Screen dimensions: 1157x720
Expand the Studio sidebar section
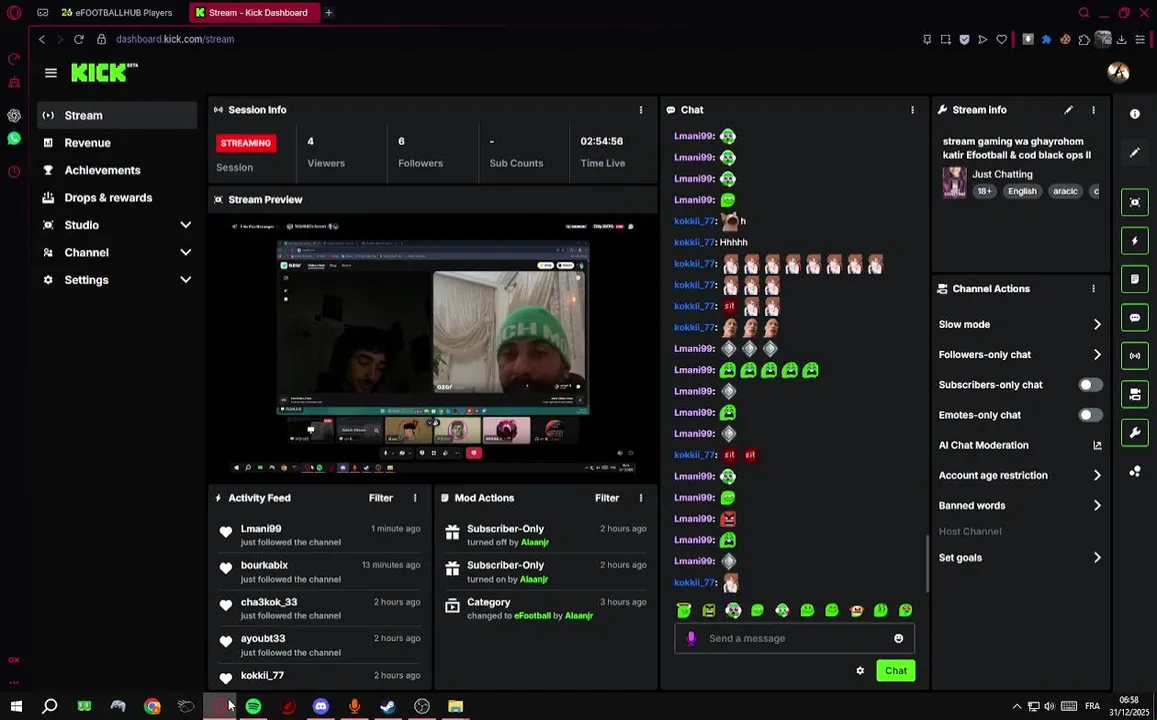click(x=117, y=225)
